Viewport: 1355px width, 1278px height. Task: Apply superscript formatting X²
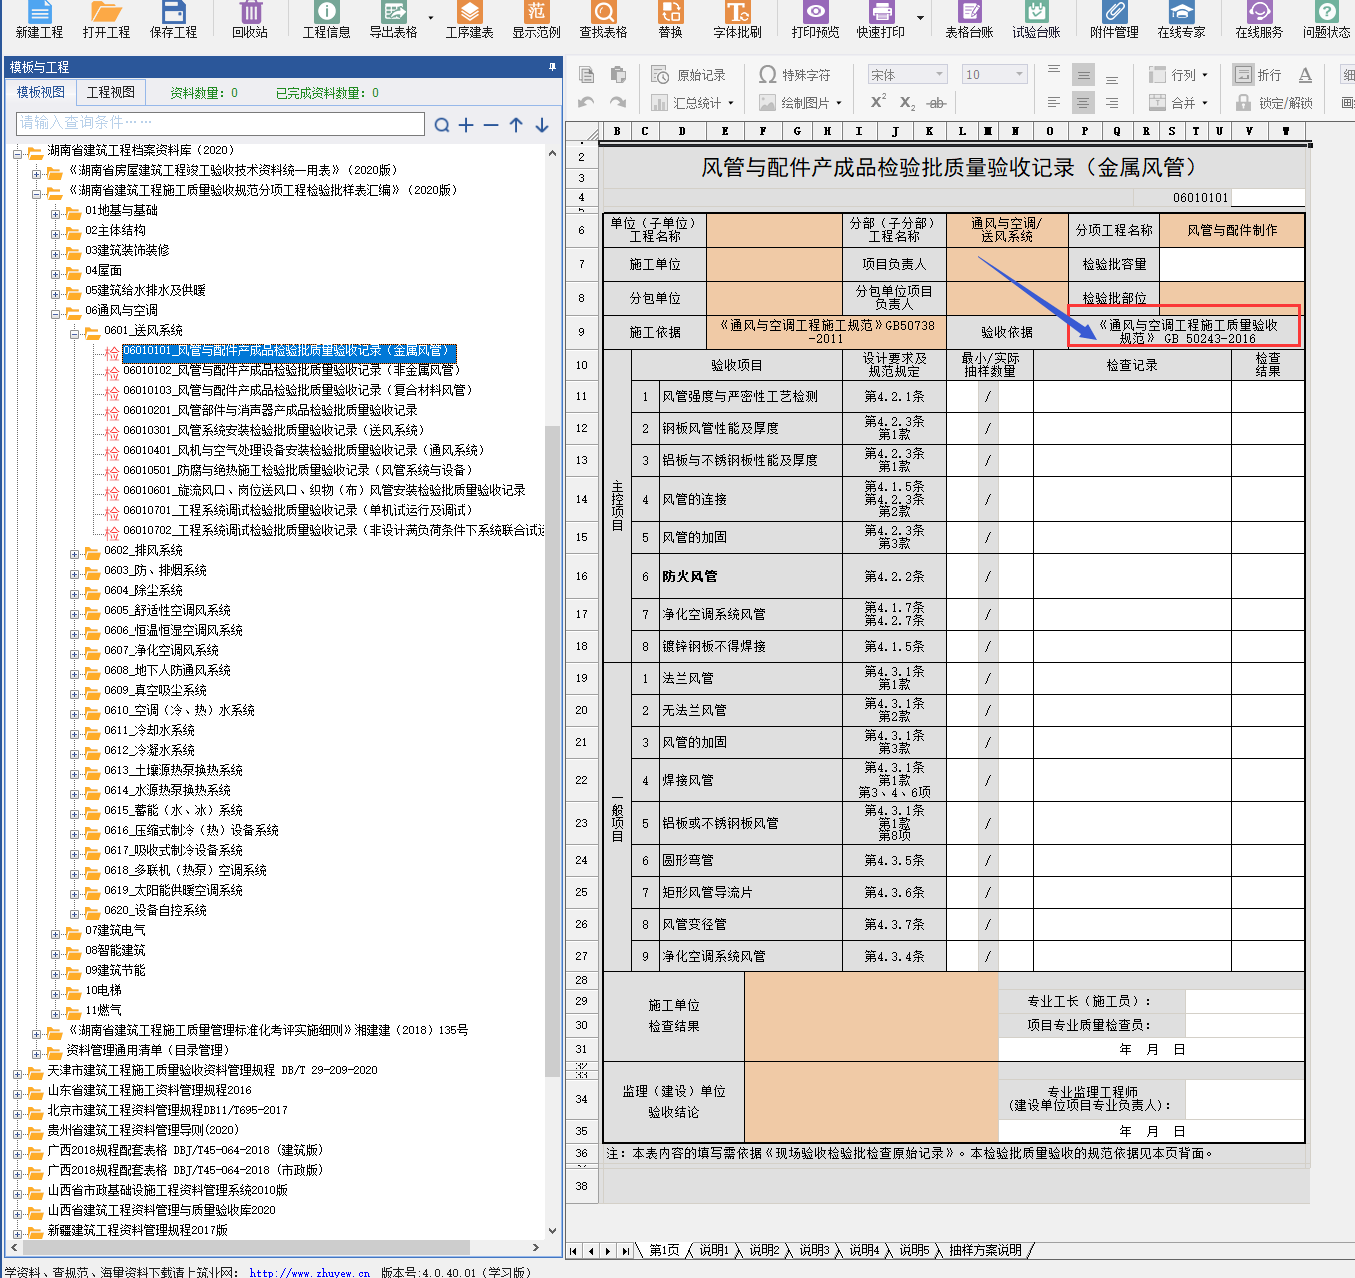[878, 102]
